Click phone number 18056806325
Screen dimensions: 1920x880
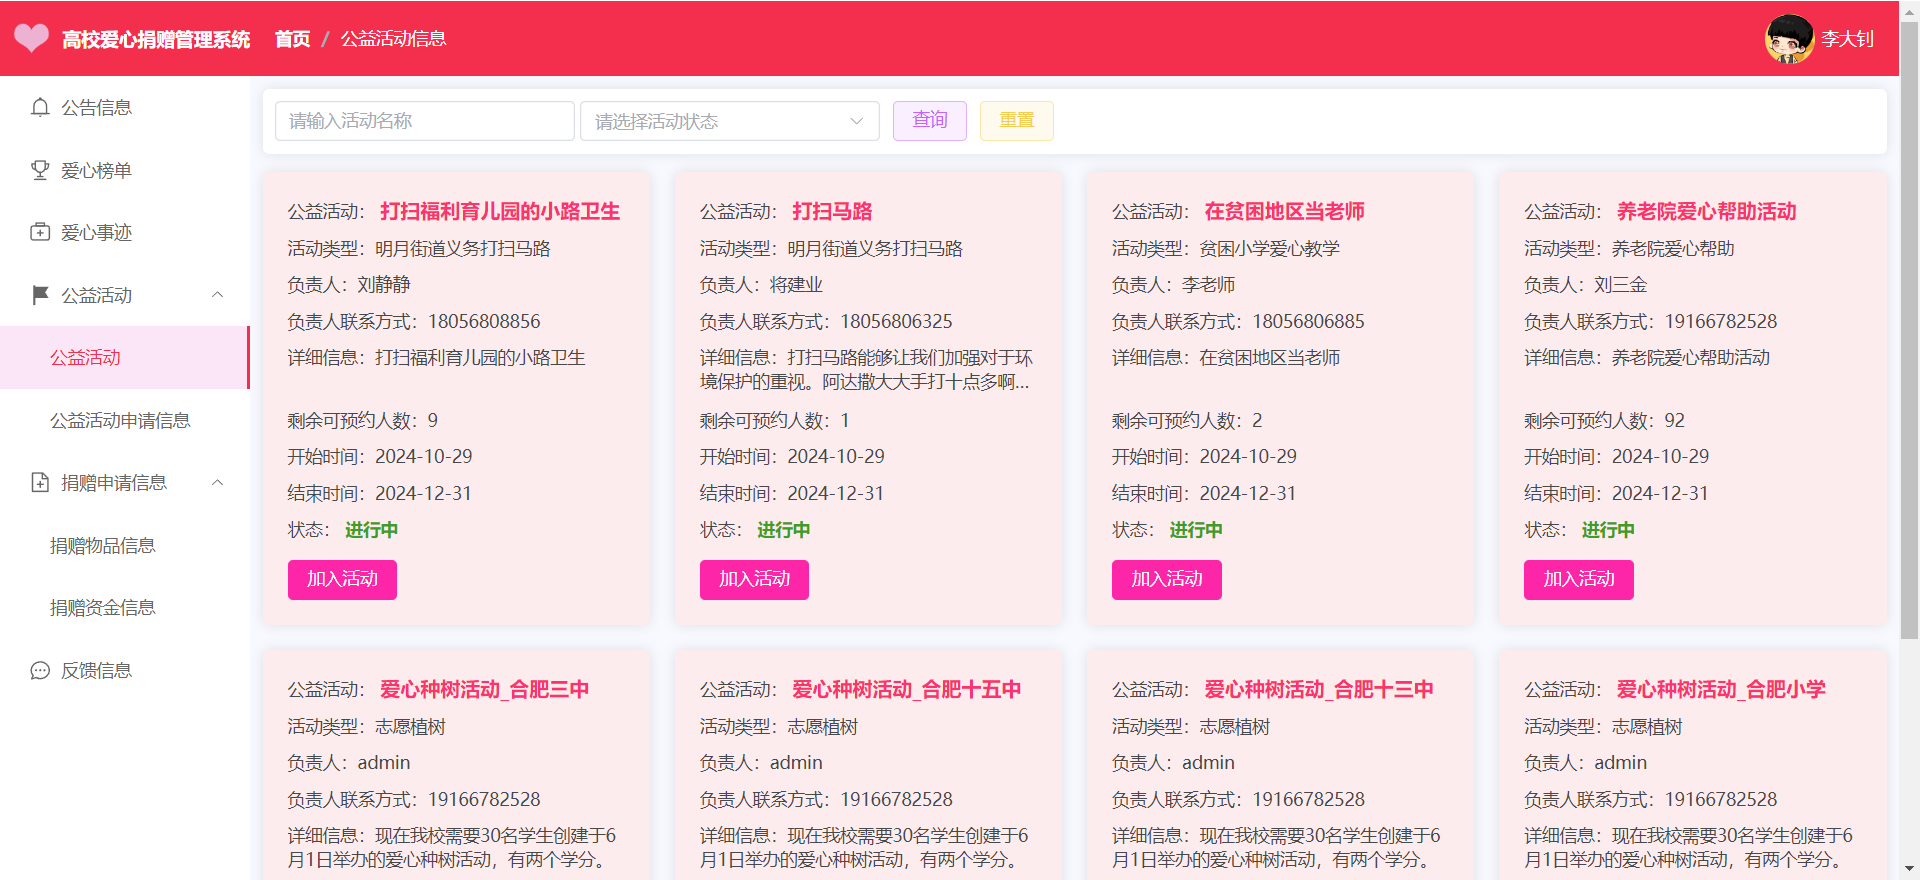click(x=896, y=321)
